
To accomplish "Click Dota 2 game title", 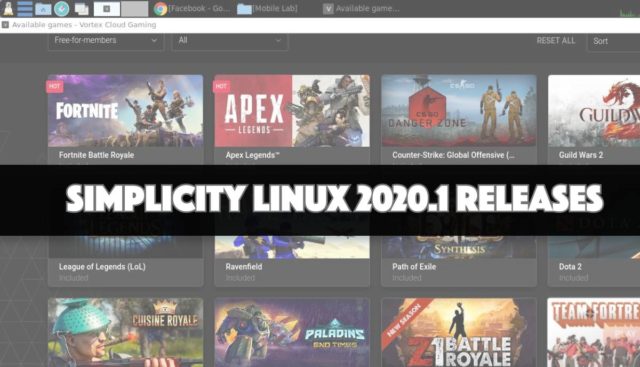I will coord(570,267).
